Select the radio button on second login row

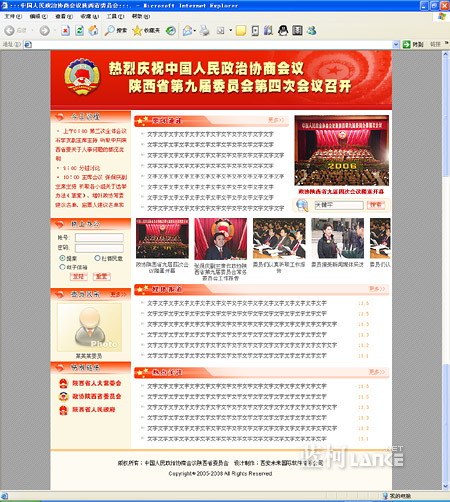point(62,267)
